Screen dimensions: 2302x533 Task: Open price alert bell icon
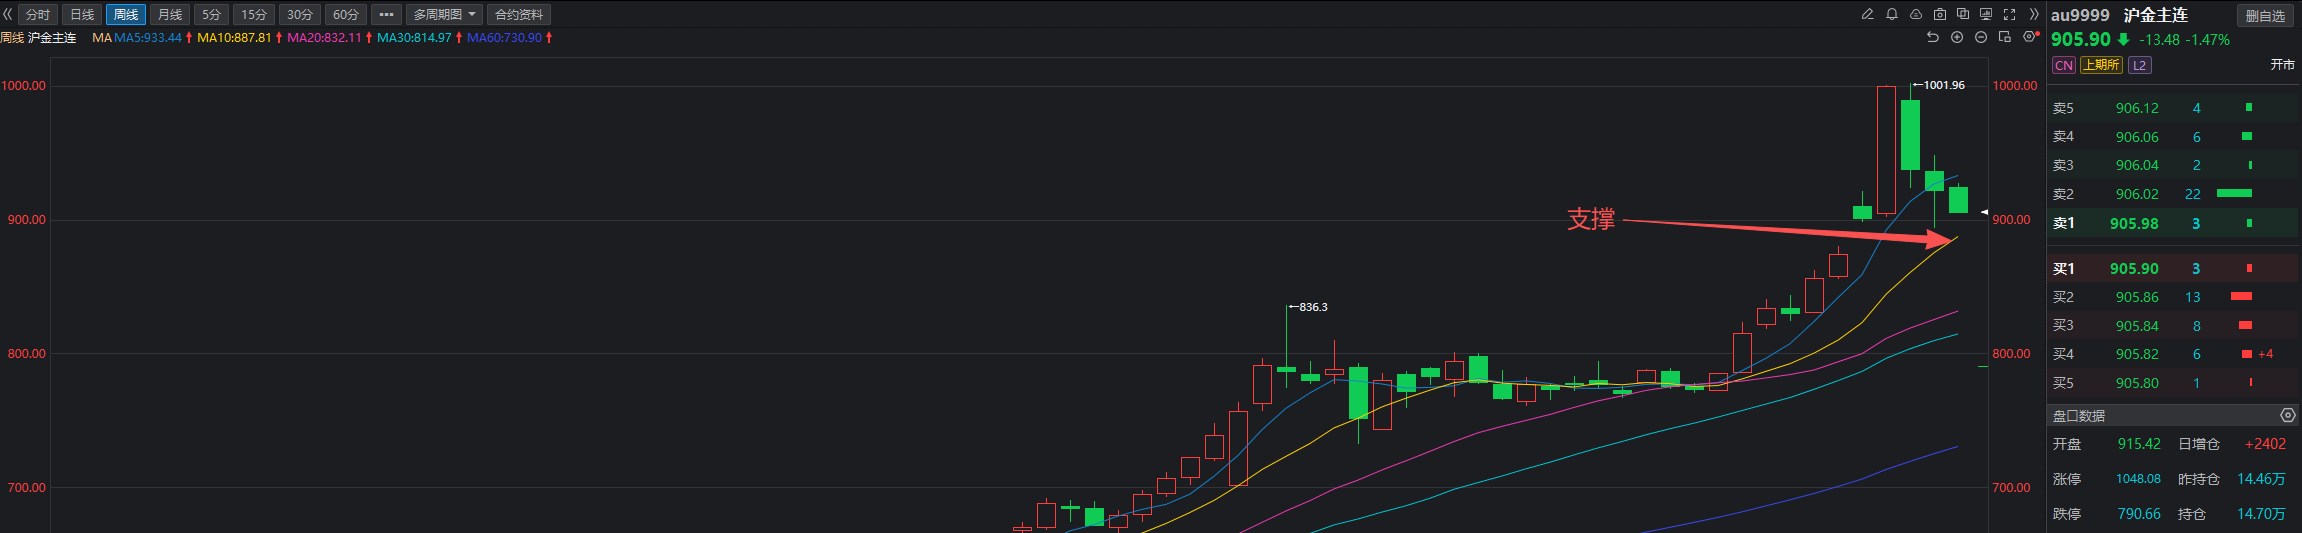(1892, 14)
